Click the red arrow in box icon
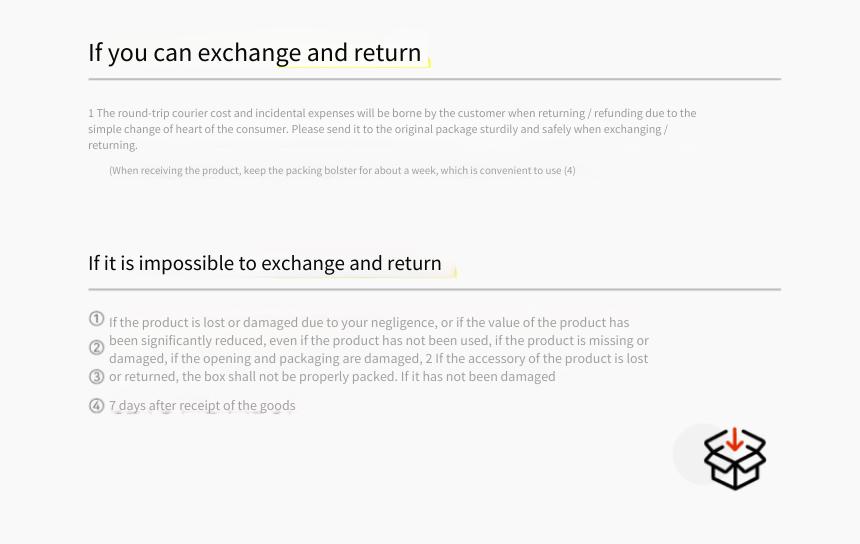Screen dimensions: 860x544 click(x=734, y=440)
